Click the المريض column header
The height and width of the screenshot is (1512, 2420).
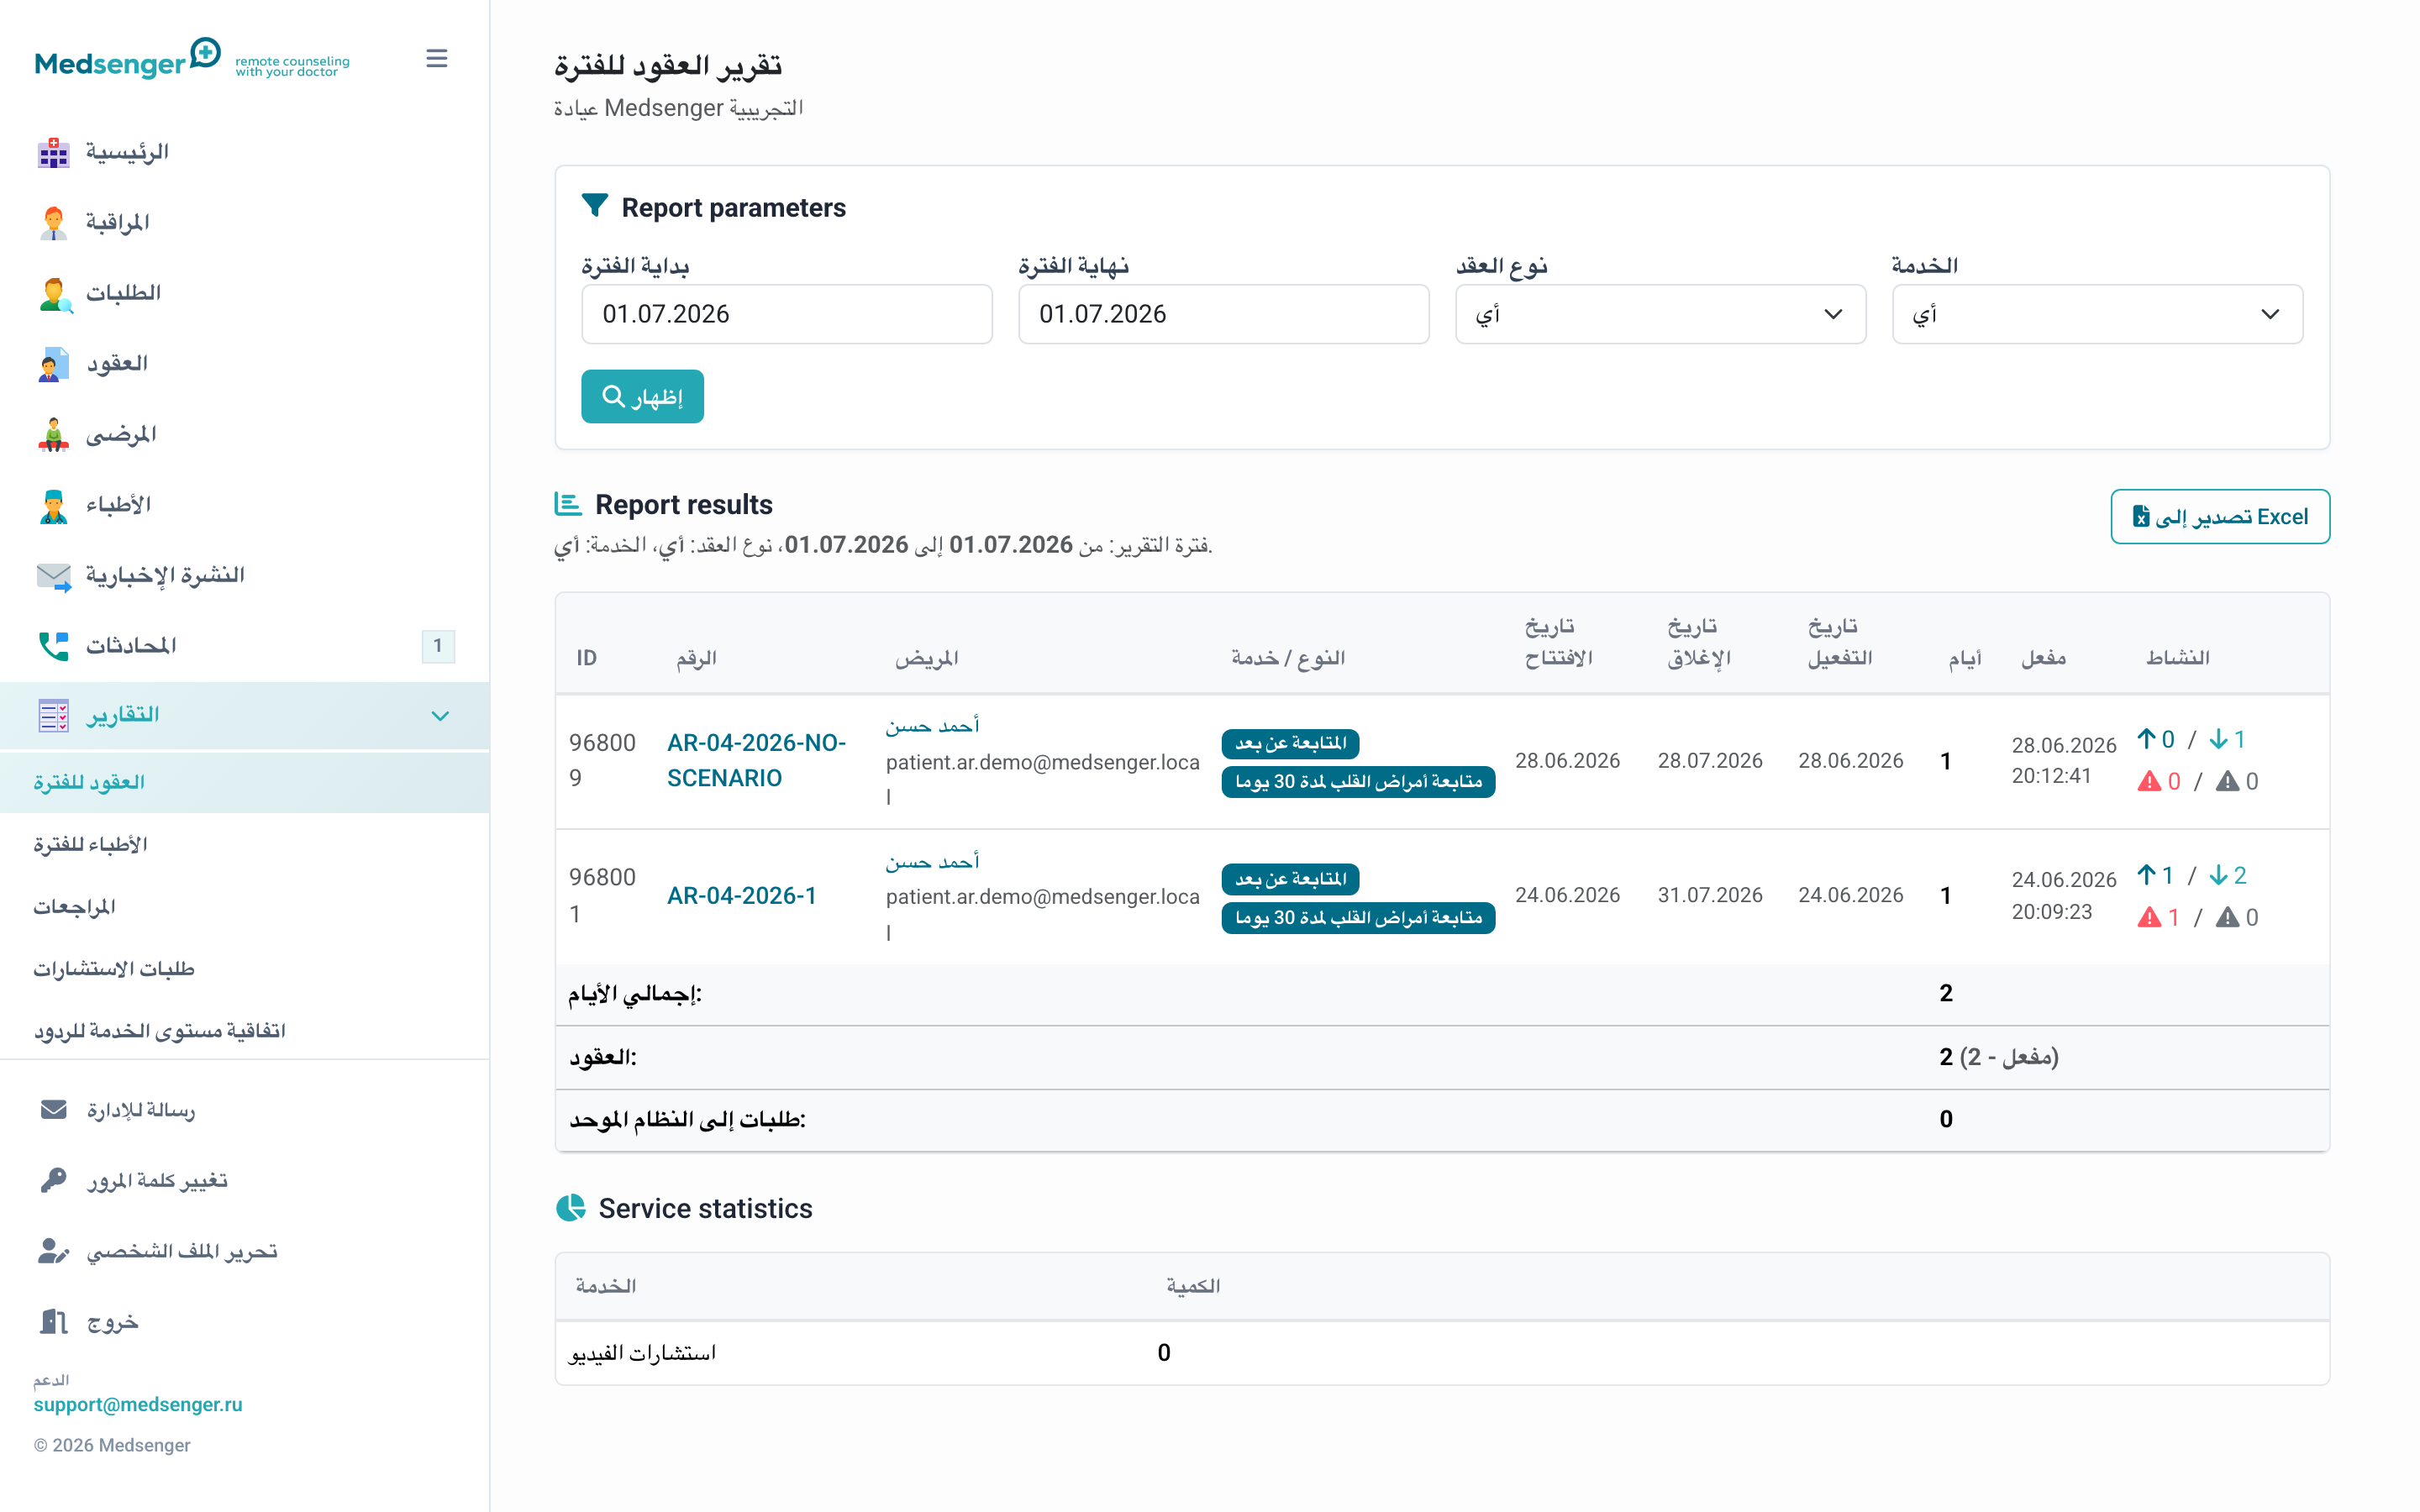coord(927,657)
